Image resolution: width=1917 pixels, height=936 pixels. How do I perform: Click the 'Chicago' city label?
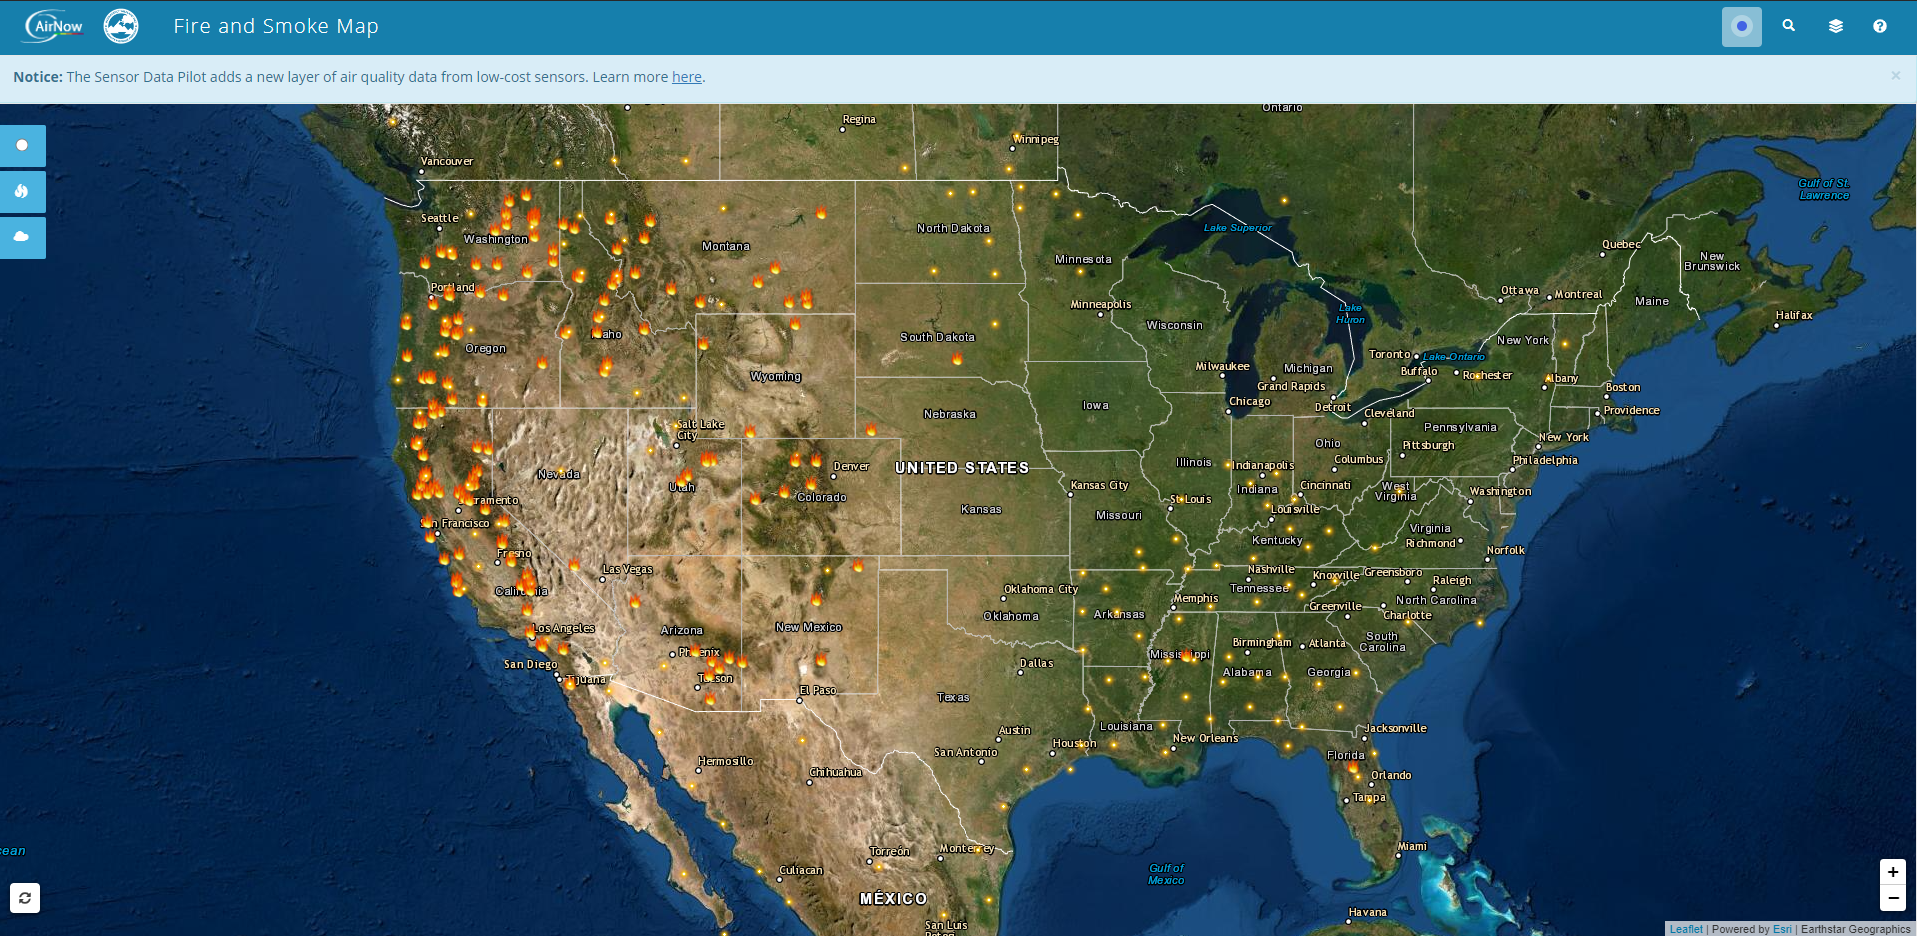[x=1249, y=401]
